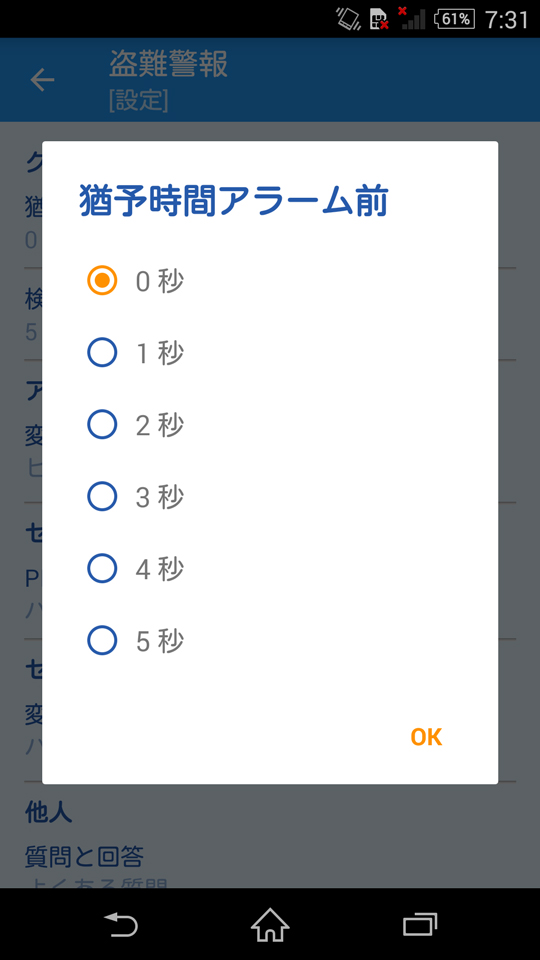This screenshot has width=540, height=960.
Task: Click the 5 秒 label text
Action: pyautogui.click(x=160, y=641)
